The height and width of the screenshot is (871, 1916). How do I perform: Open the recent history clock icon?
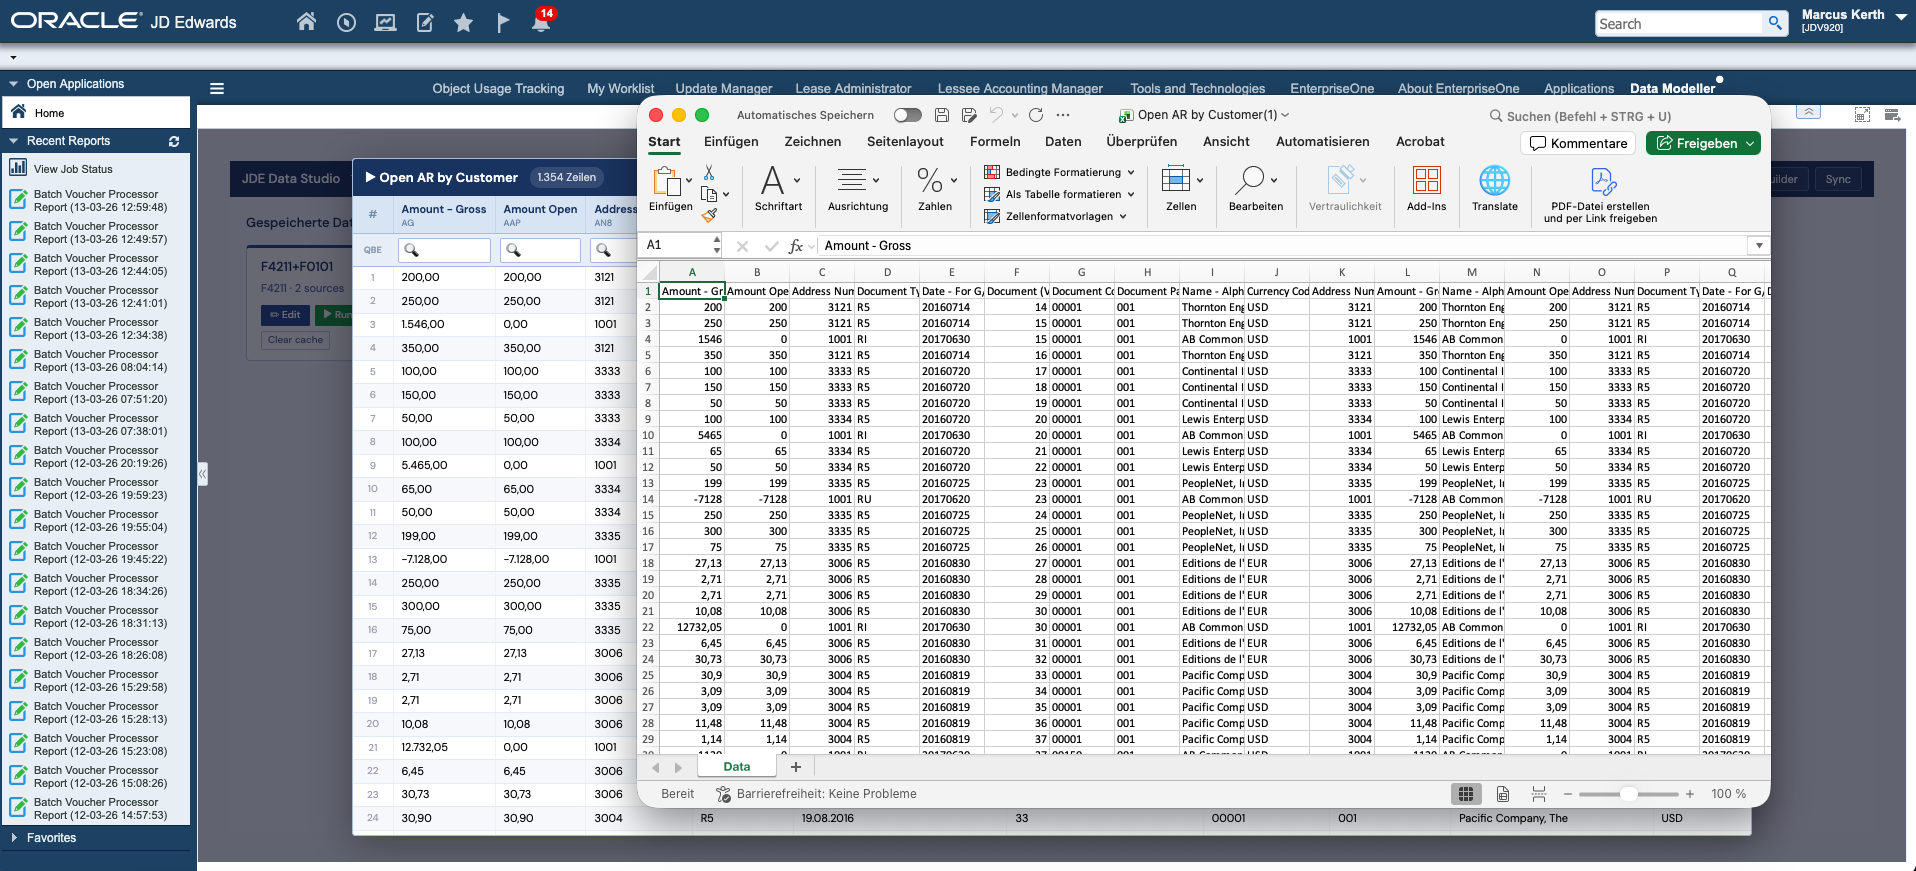pyautogui.click(x=346, y=22)
